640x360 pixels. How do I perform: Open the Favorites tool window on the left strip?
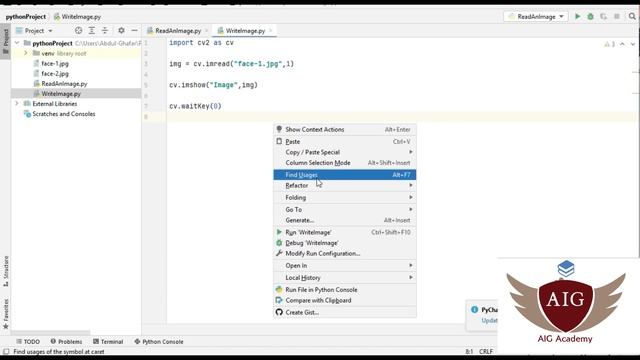(x=6, y=313)
